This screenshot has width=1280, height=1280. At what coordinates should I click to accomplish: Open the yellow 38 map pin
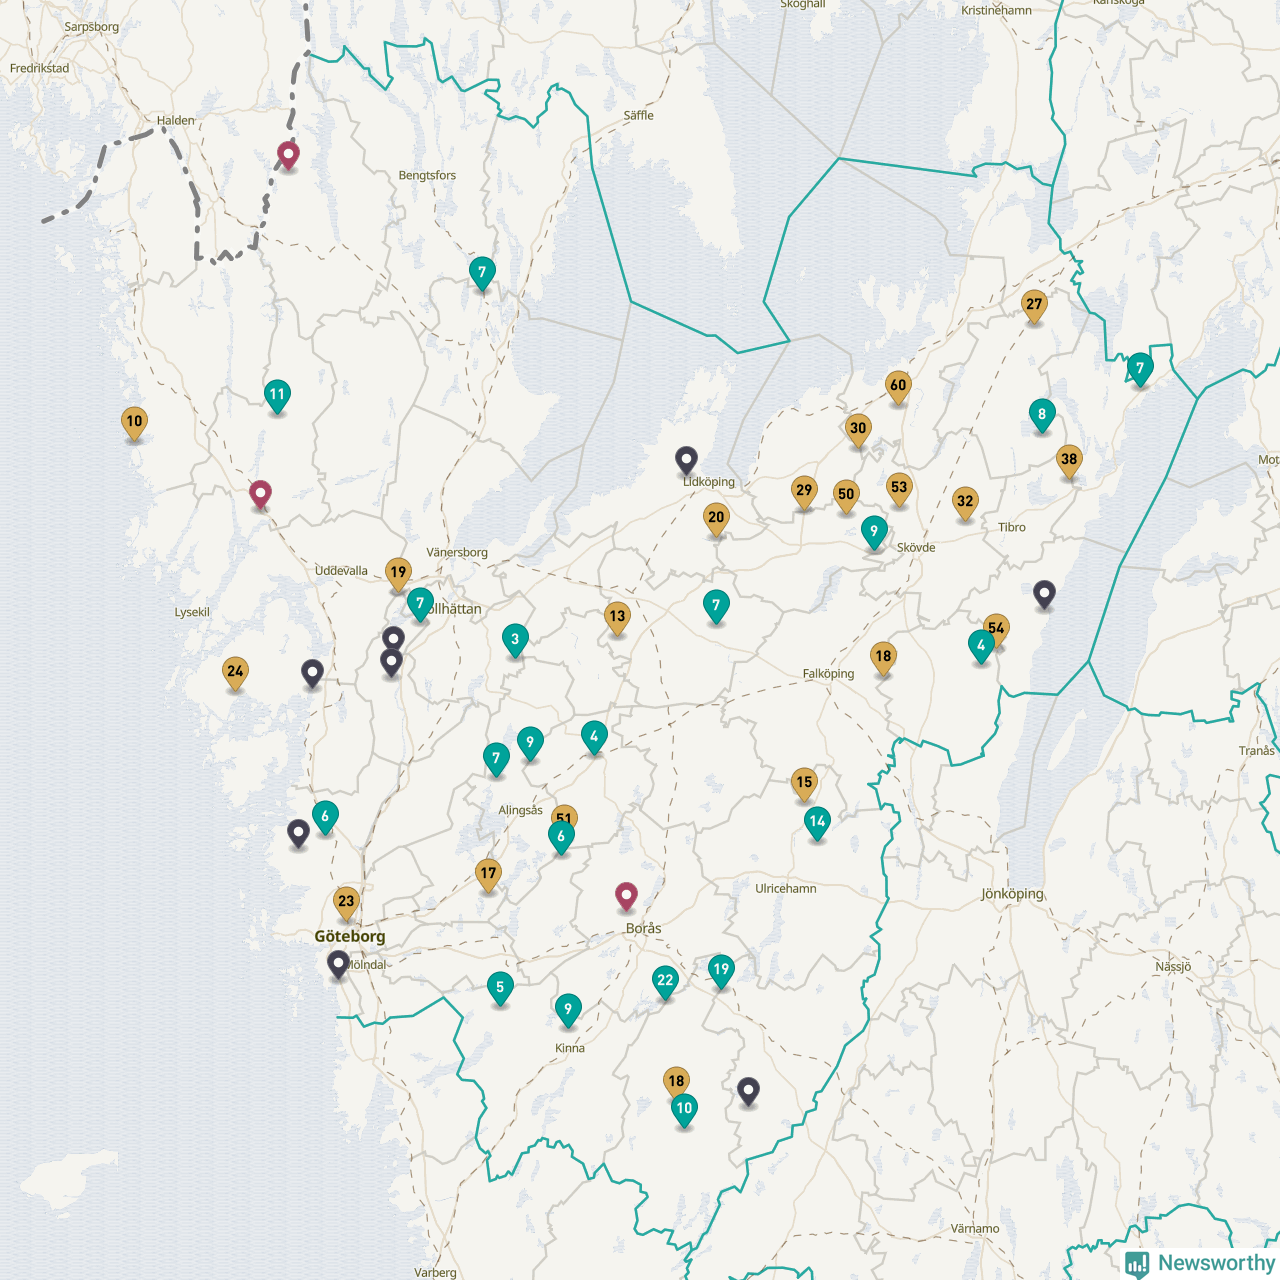tap(1069, 460)
